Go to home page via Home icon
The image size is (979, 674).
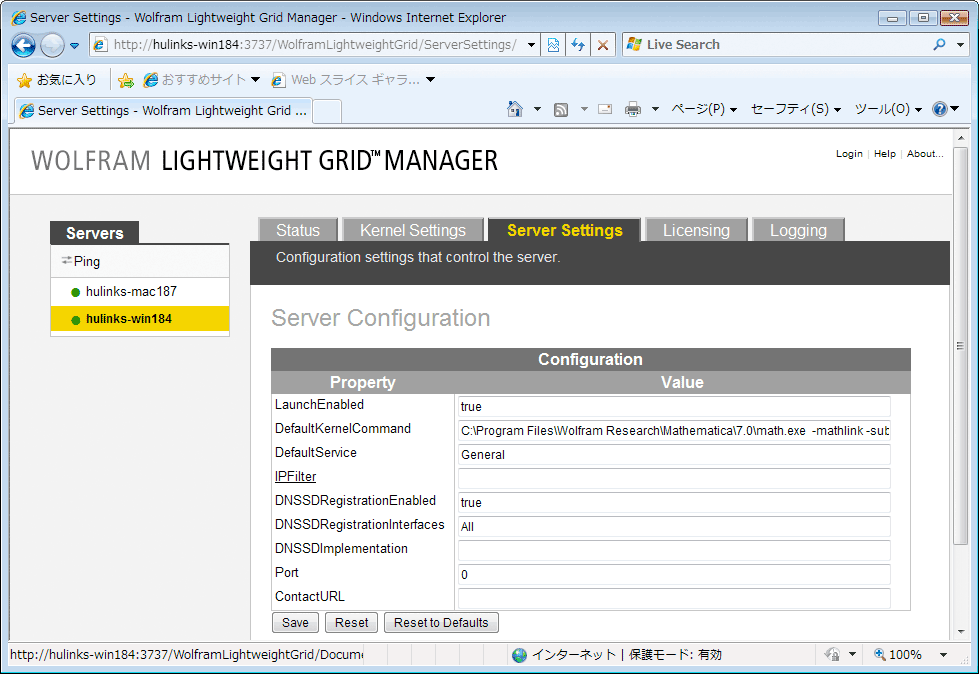click(x=515, y=109)
